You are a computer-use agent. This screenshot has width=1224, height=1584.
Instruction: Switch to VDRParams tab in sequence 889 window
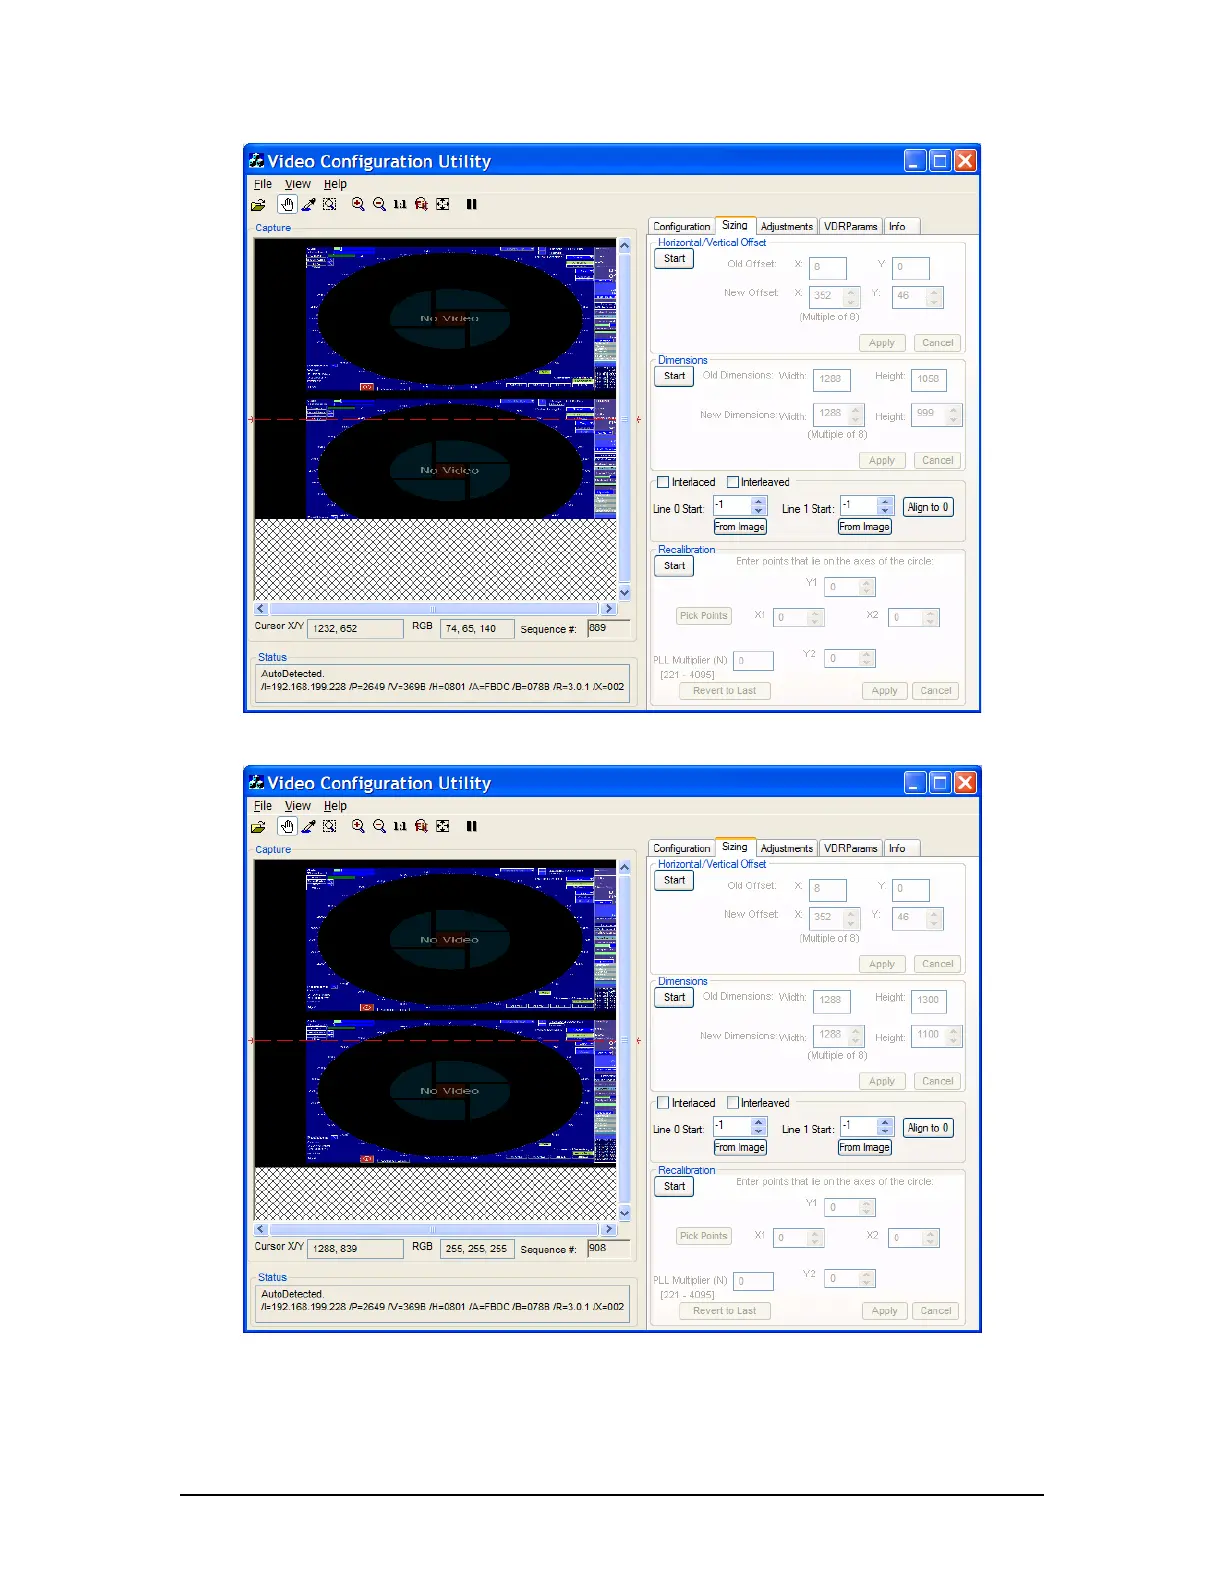pos(850,227)
